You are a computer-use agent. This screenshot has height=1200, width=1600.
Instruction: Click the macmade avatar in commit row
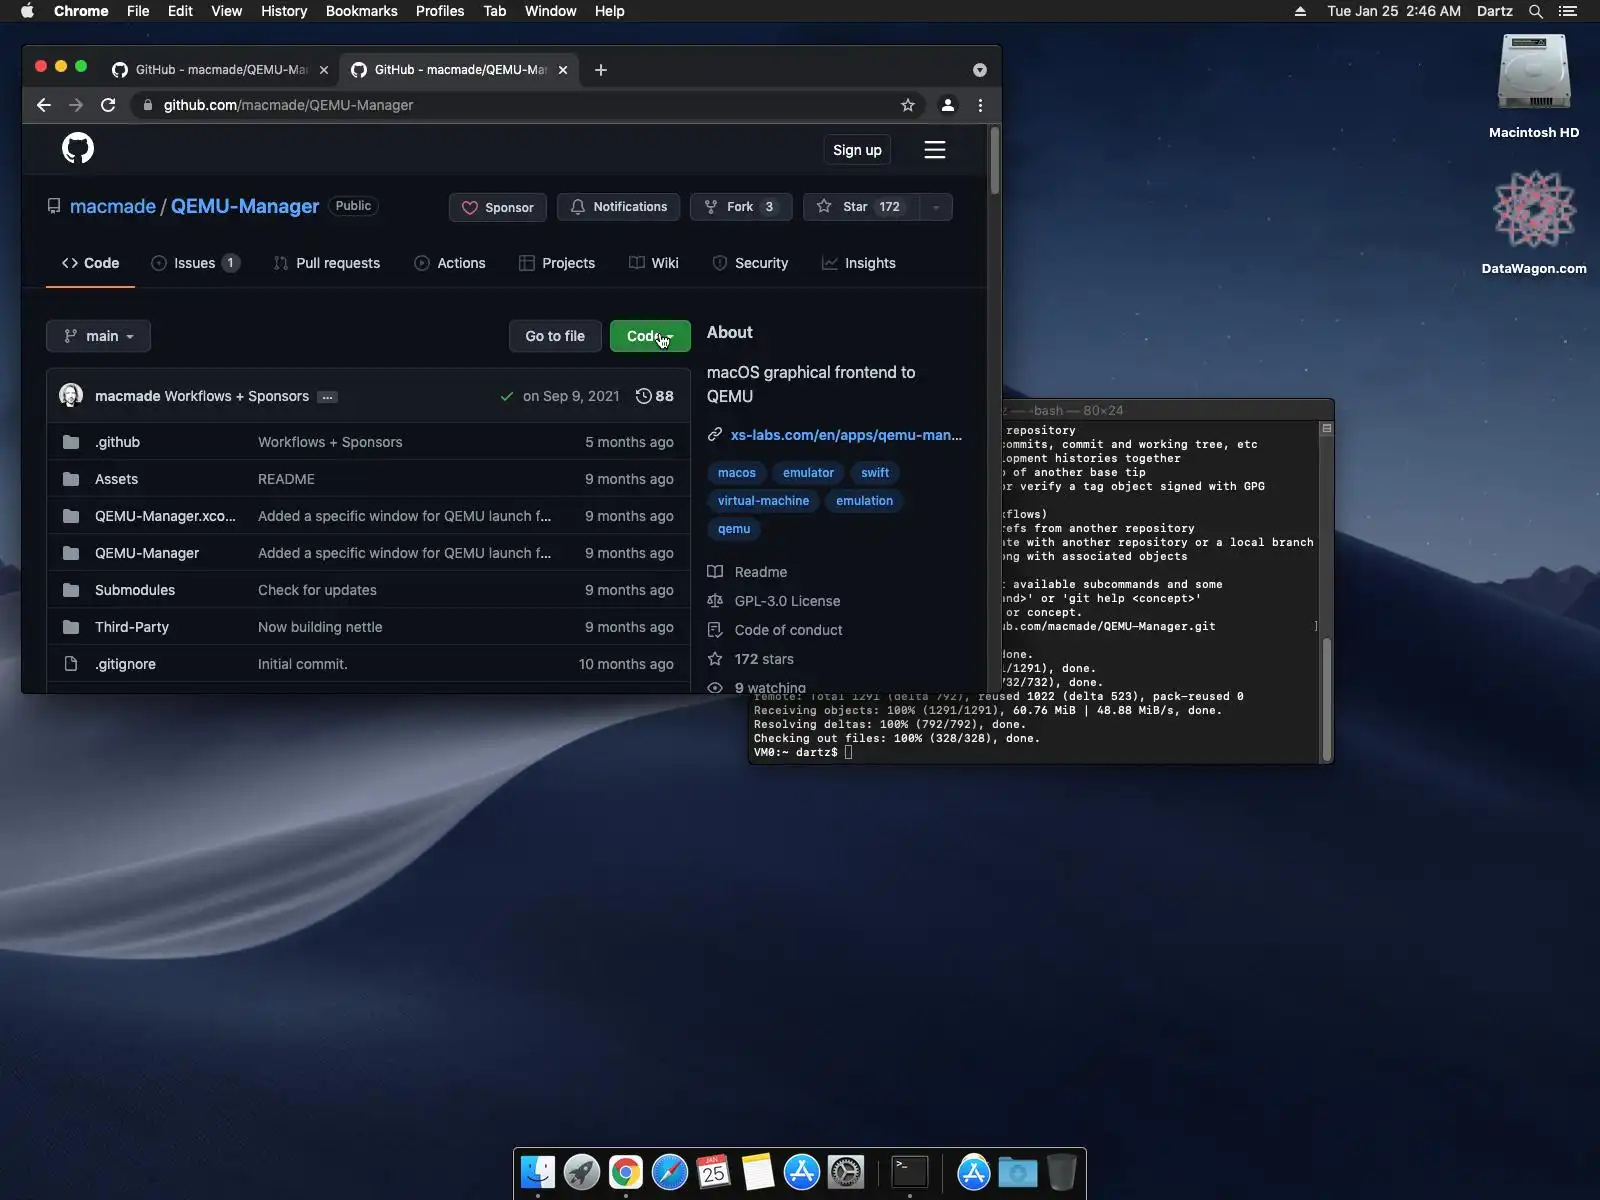click(x=71, y=396)
